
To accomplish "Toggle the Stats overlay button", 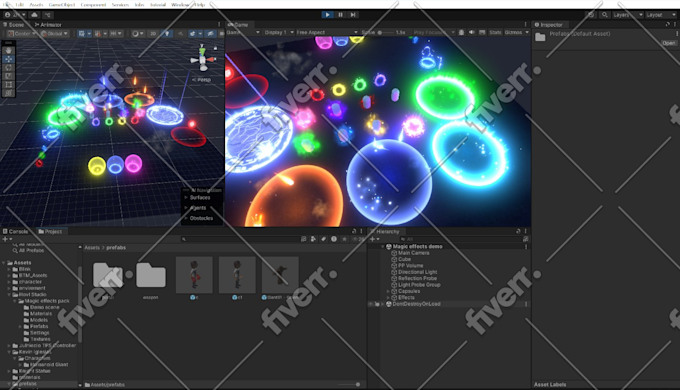I will [x=495, y=33].
